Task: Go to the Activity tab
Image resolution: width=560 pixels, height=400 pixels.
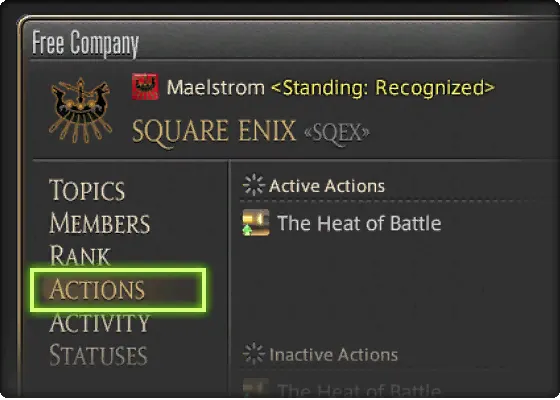Action: (99, 322)
